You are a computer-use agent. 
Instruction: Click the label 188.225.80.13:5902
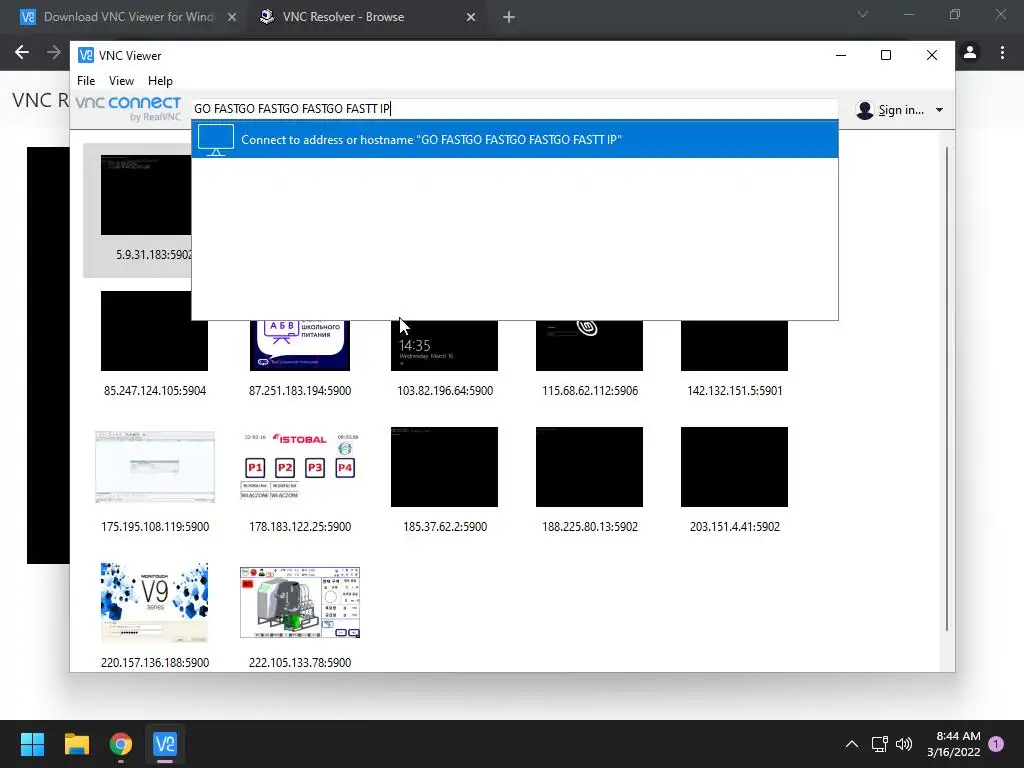tap(590, 526)
